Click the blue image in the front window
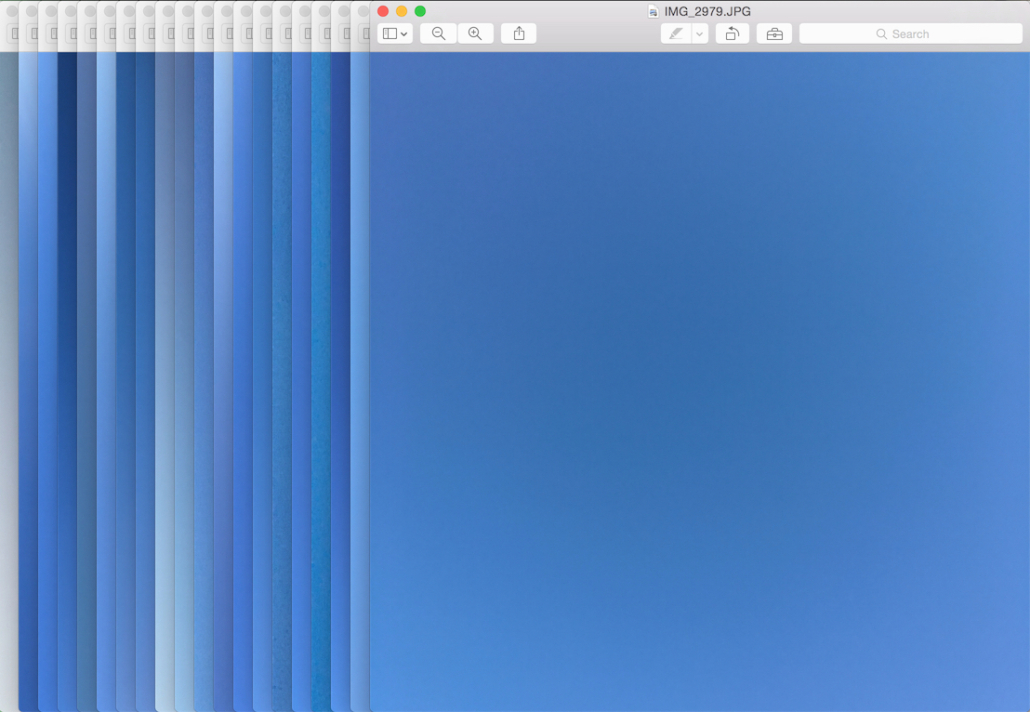The width and height of the screenshot is (1030, 712). point(699,380)
